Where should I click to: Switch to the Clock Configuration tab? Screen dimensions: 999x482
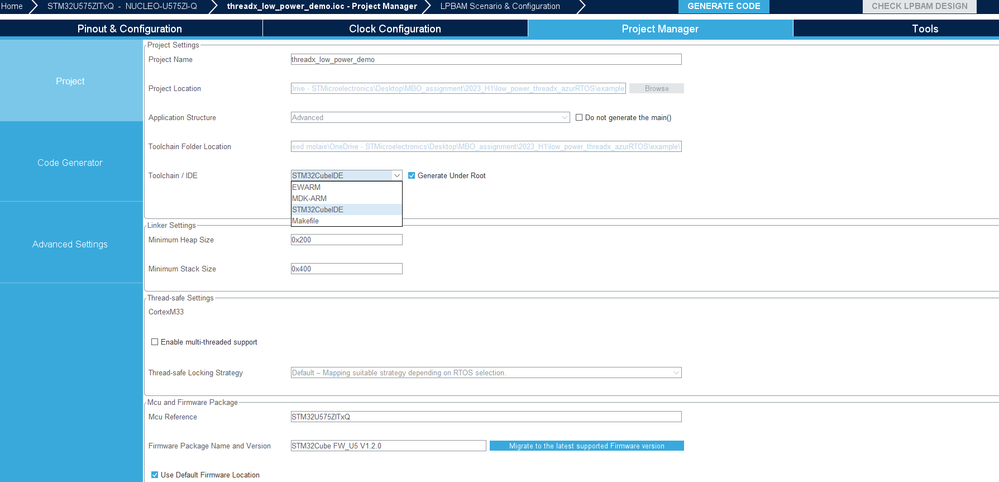tap(395, 29)
